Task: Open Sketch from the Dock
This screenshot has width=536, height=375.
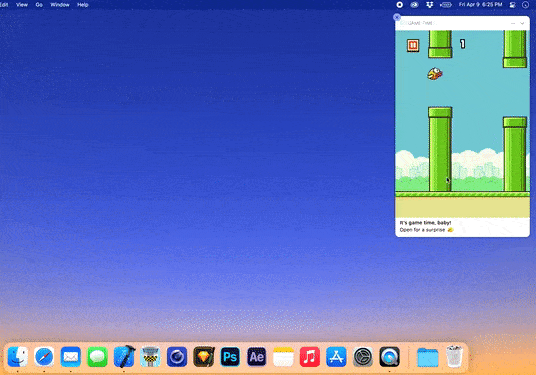Action: click(x=204, y=357)
